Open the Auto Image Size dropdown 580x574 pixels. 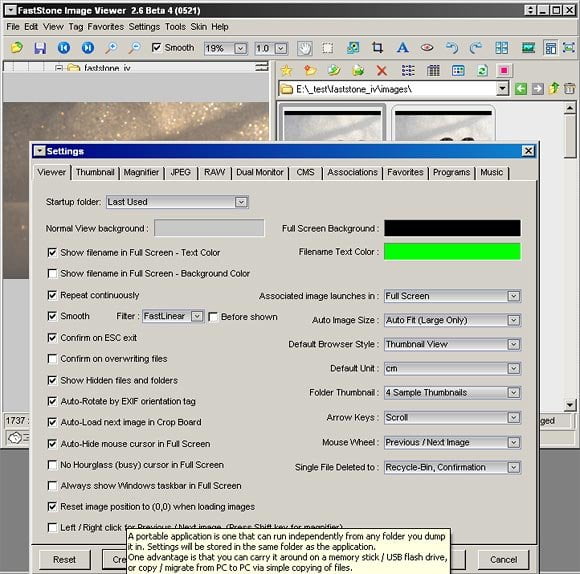click(452, 320)
